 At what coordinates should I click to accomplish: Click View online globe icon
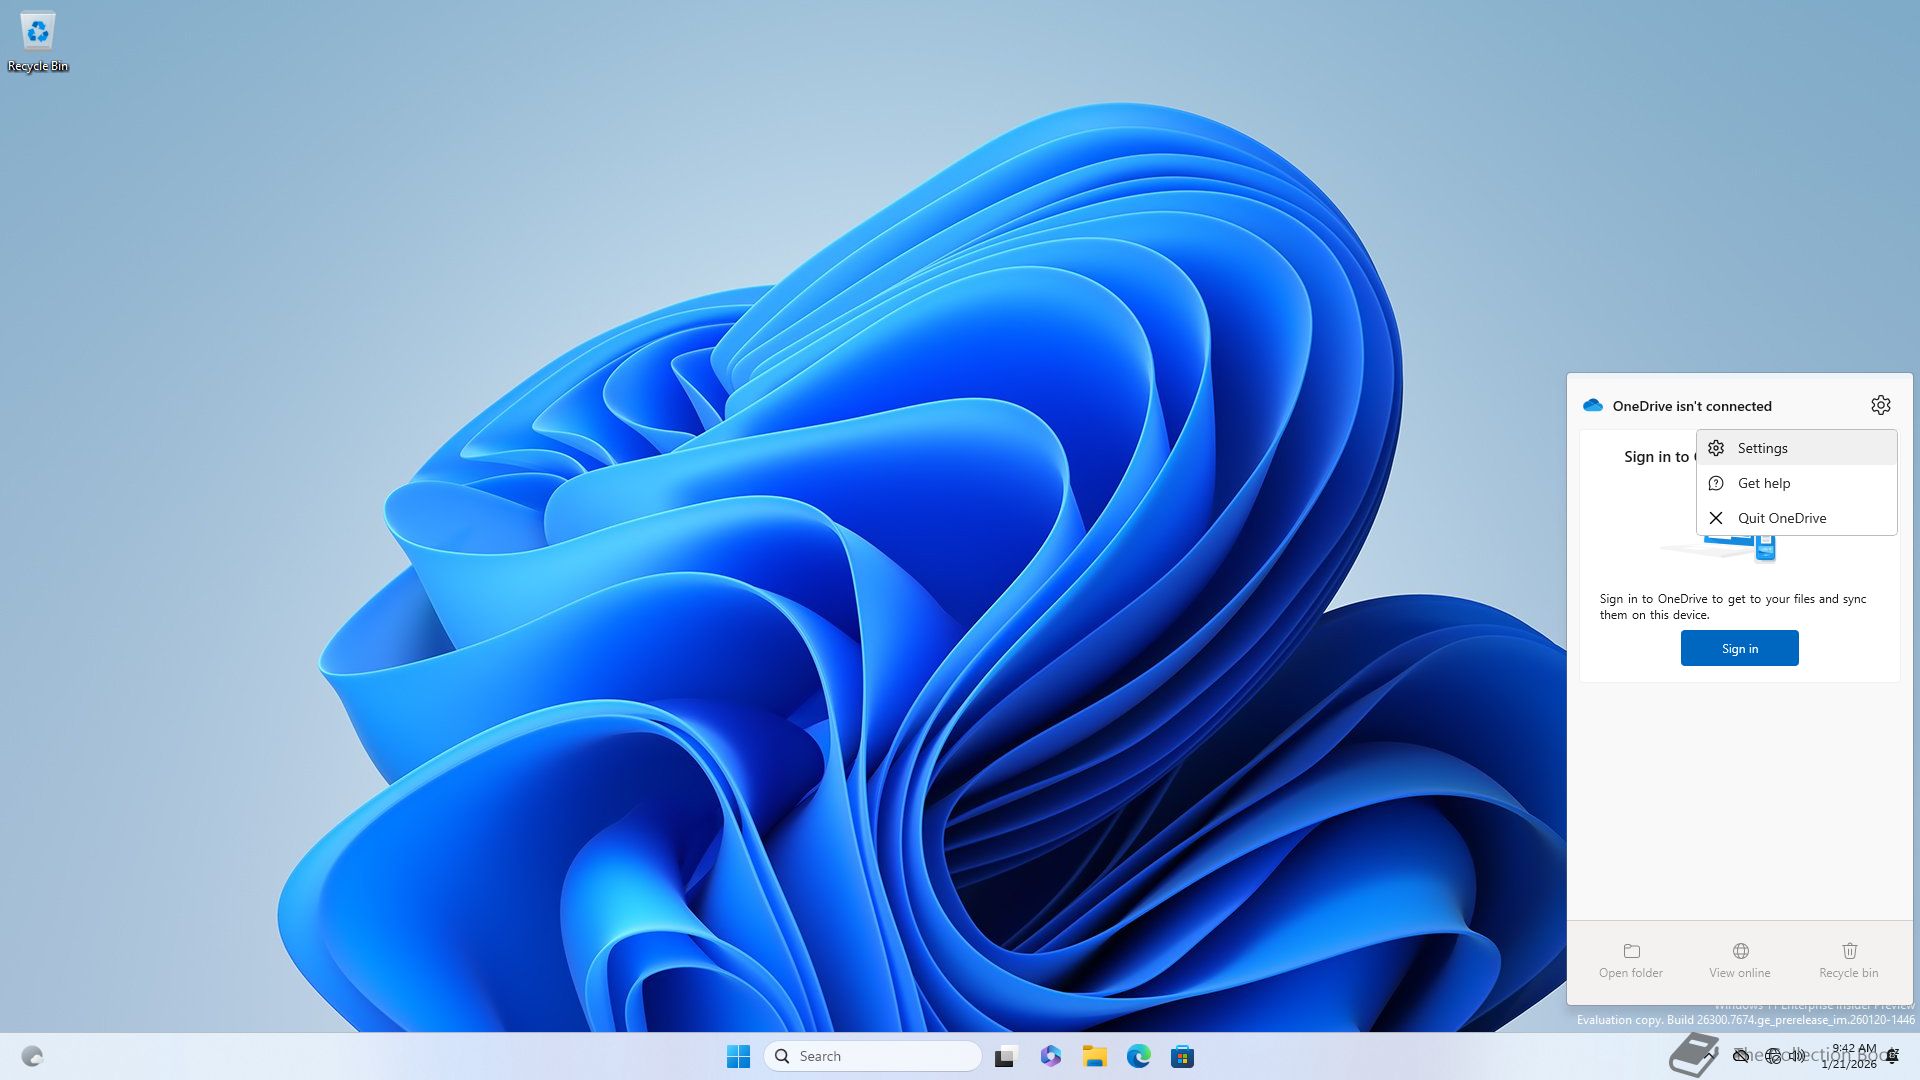tap(1740, 951)
